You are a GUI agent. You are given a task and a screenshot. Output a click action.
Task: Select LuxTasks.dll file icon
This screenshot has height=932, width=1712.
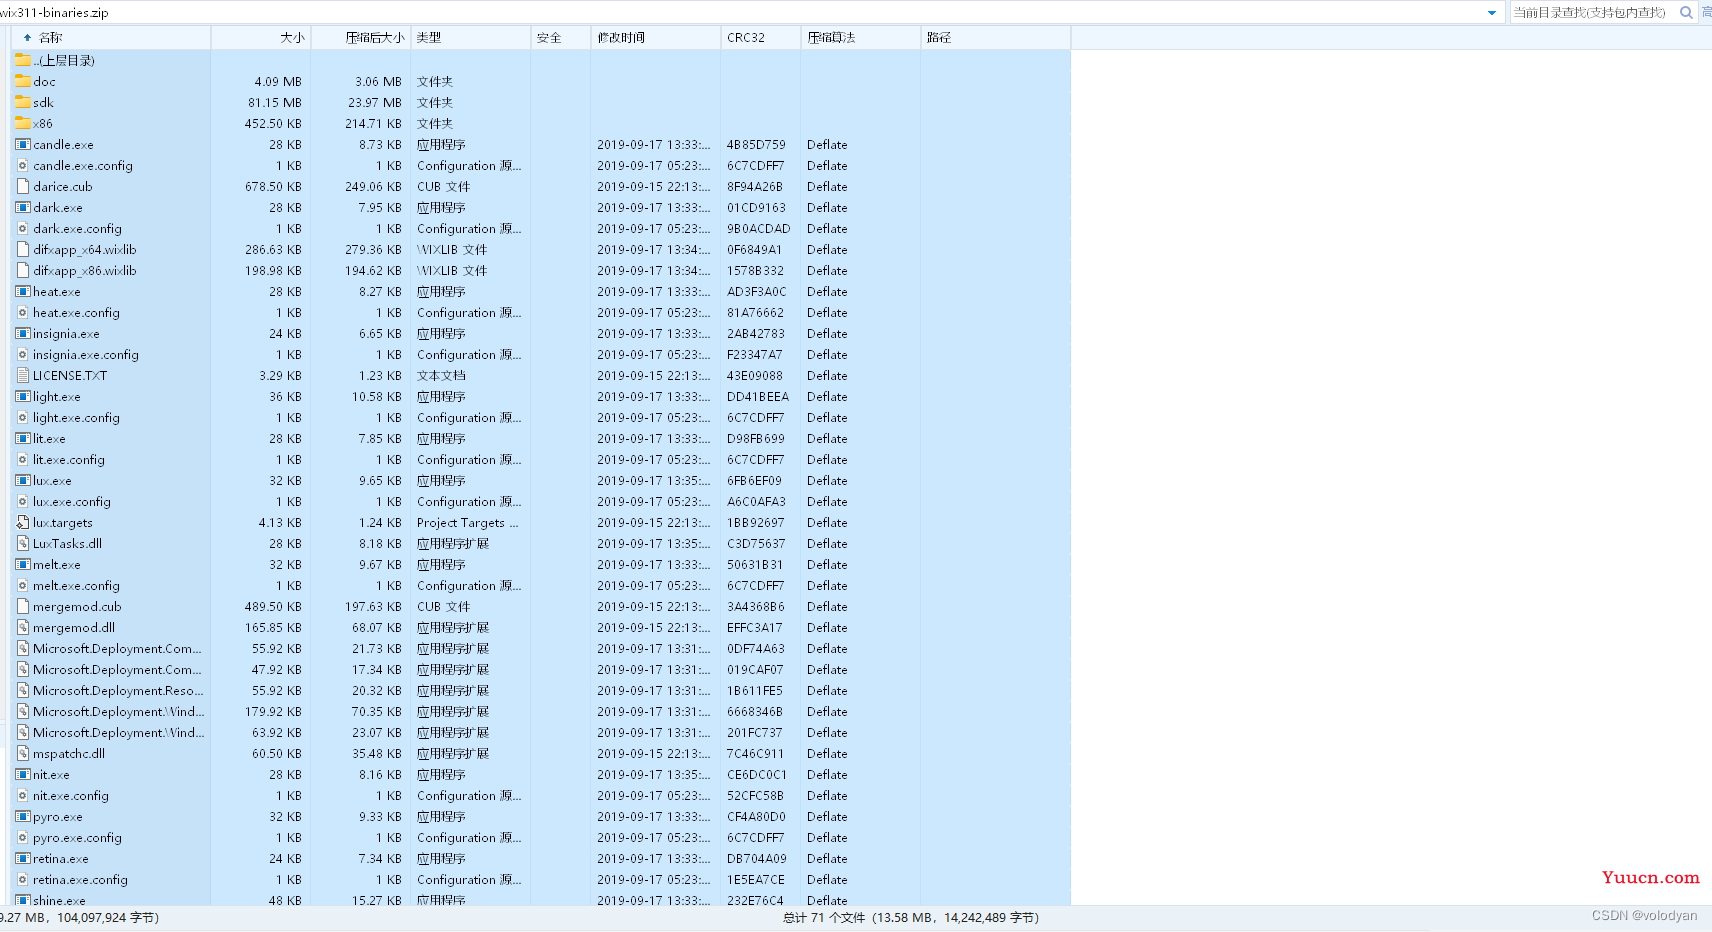(23, 543)
